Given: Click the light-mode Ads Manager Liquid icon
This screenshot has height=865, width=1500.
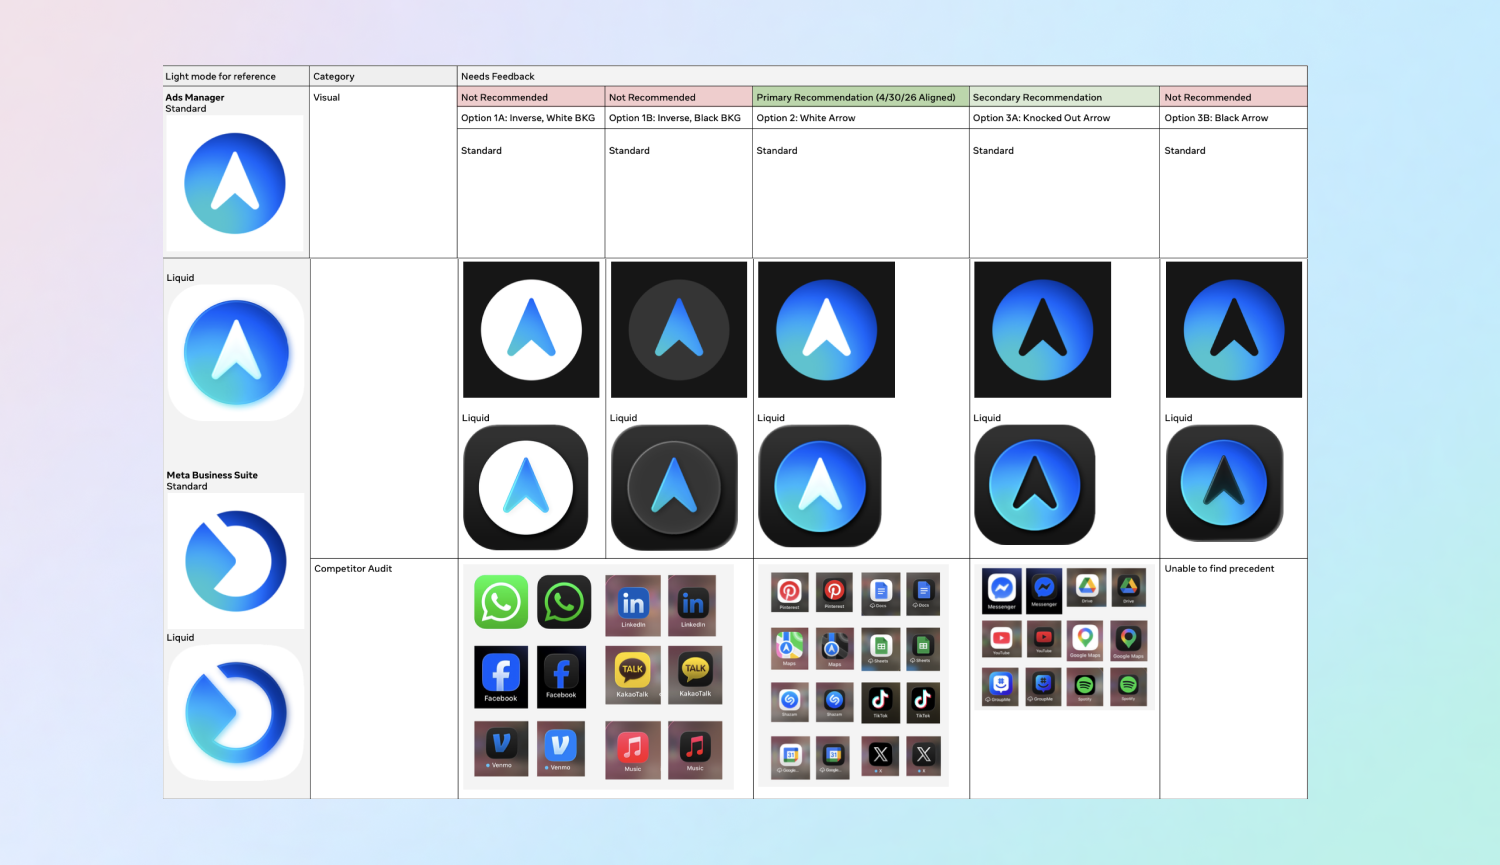Looking at the screenshot, I should pos(236,353).
